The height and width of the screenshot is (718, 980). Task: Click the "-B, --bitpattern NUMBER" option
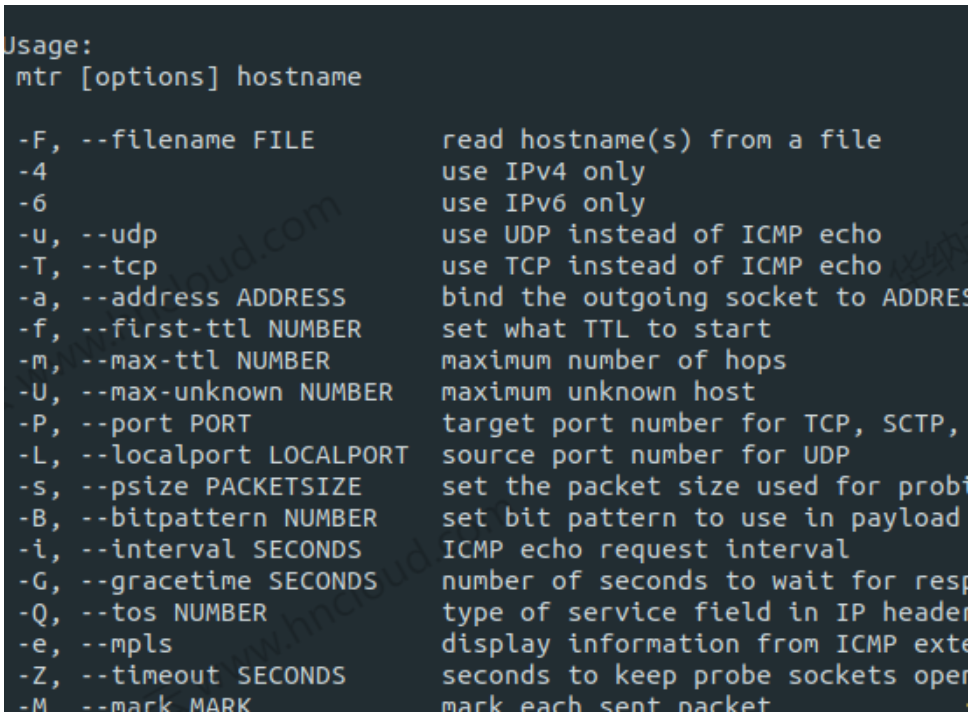coord(196,518)
